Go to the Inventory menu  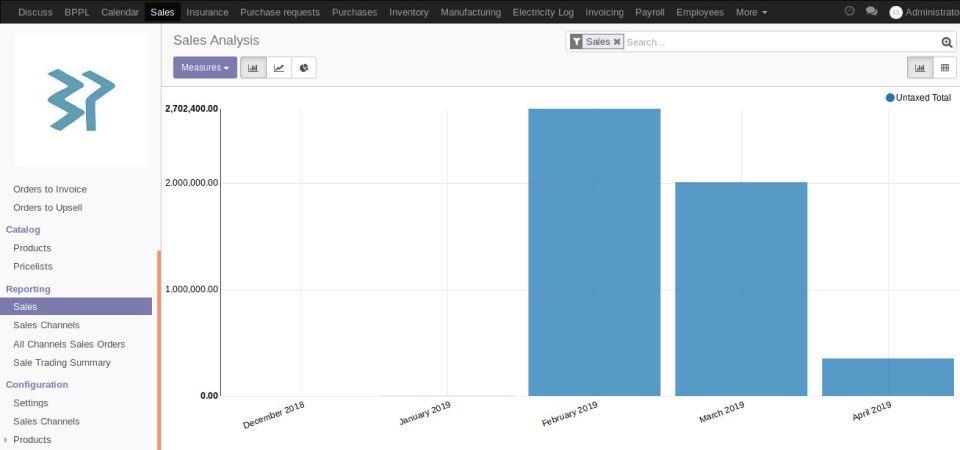[408, 12]
